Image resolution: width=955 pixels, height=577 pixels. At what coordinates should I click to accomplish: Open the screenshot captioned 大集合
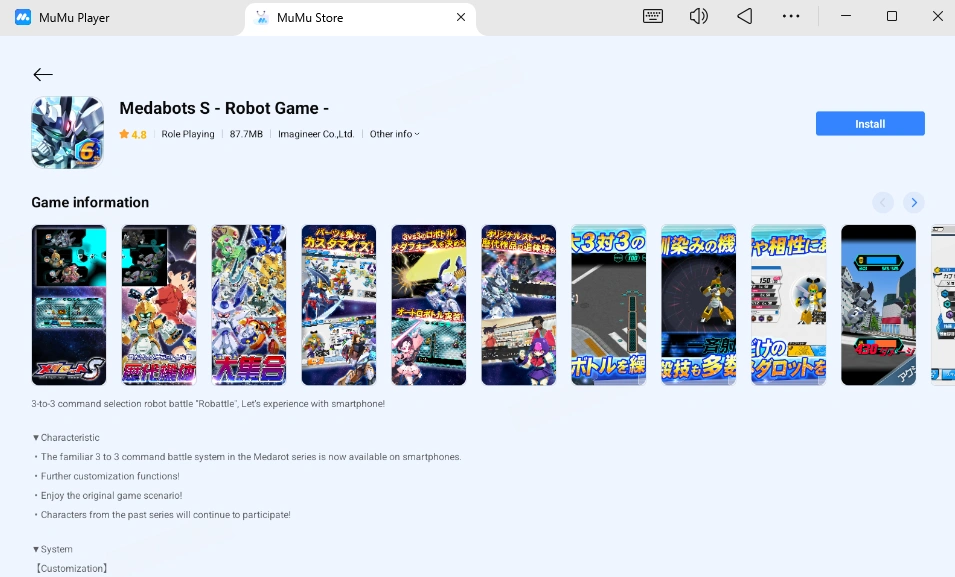(x=248, y=305)
